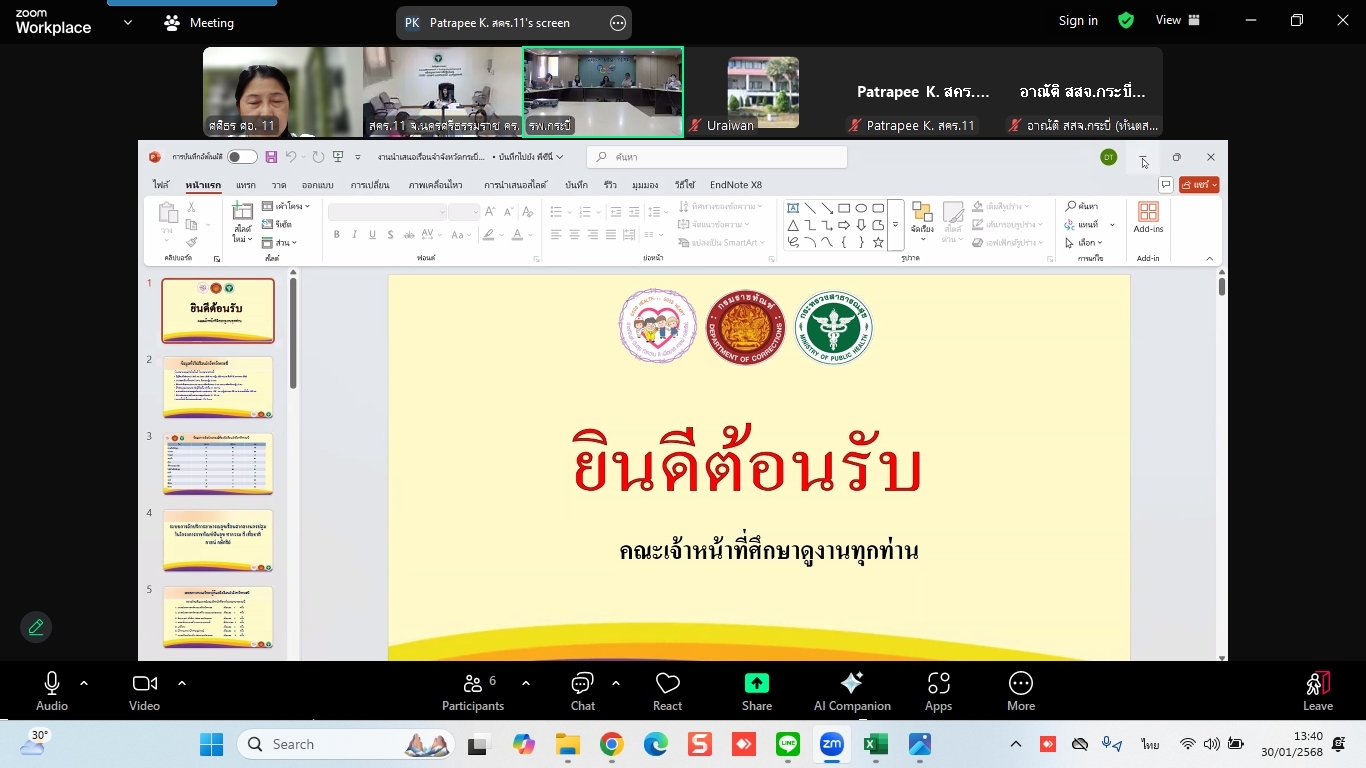1366x768 pixels.
Task: Choose the Oval shape from shapes gallery
Action: [x=861, y=208]
